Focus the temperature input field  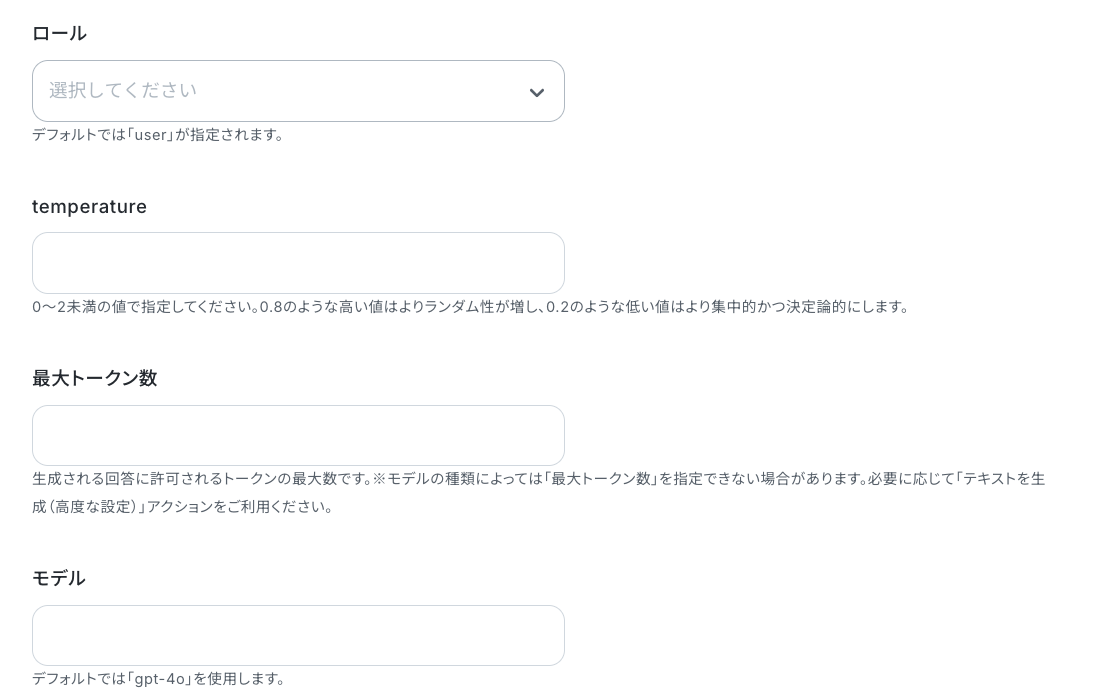pos(298,263)
